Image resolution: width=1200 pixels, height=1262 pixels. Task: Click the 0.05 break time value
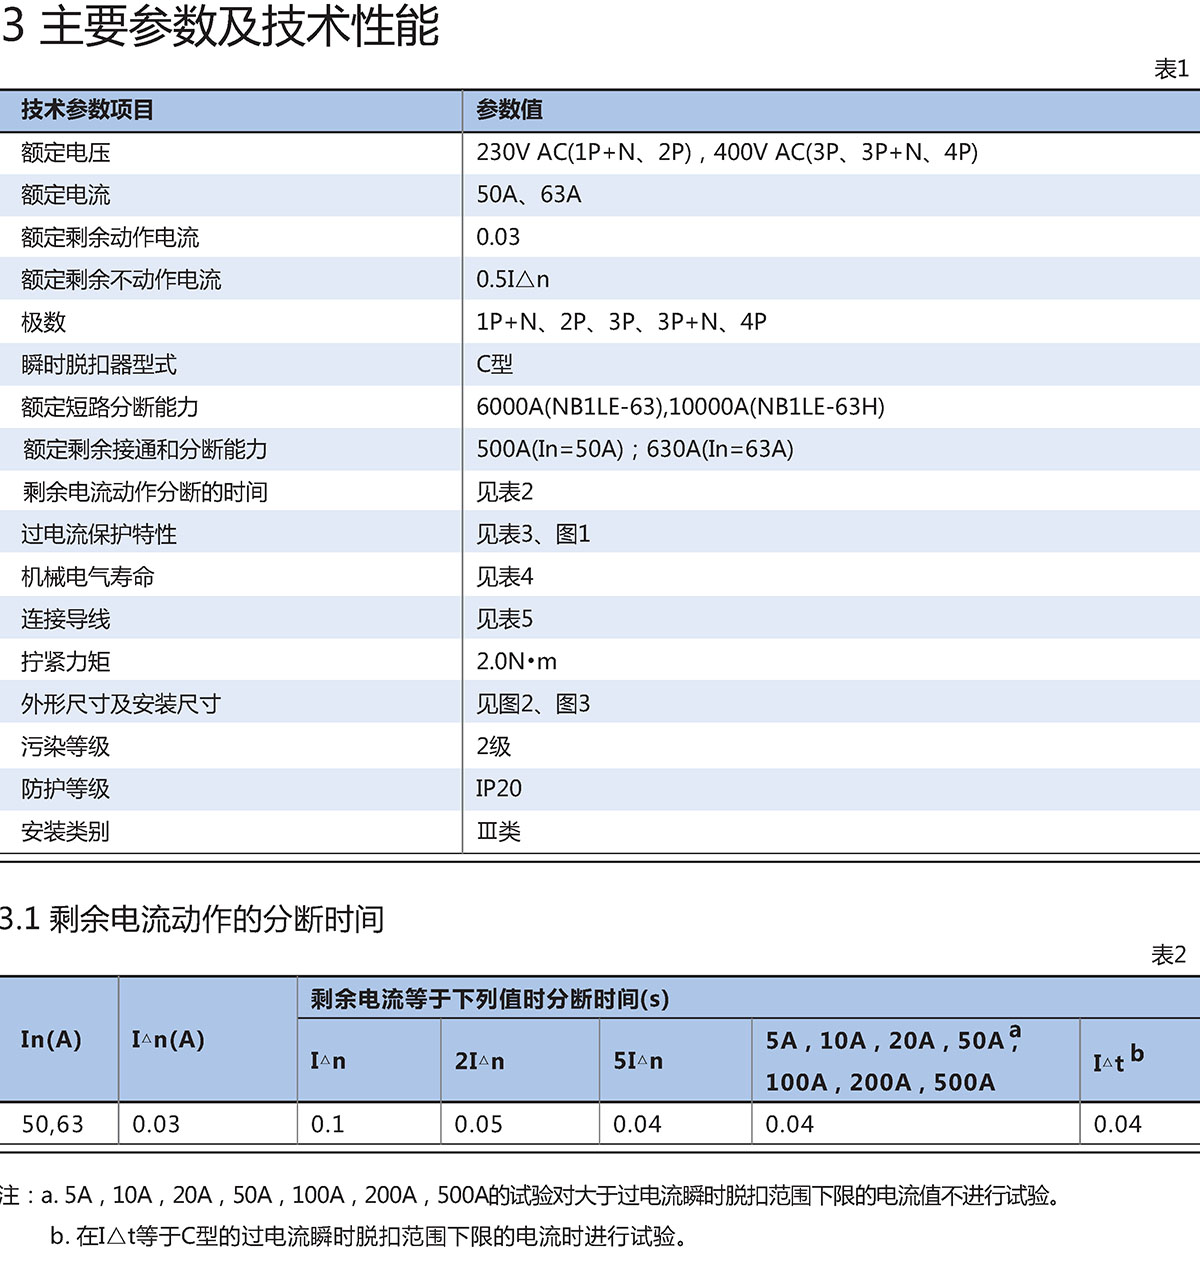(478, 1125)
